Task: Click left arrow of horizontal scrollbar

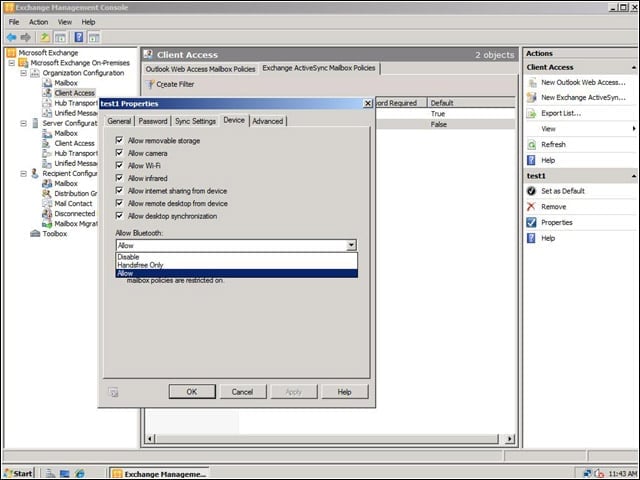Action: pyautogui.click(x=150, y=439)
